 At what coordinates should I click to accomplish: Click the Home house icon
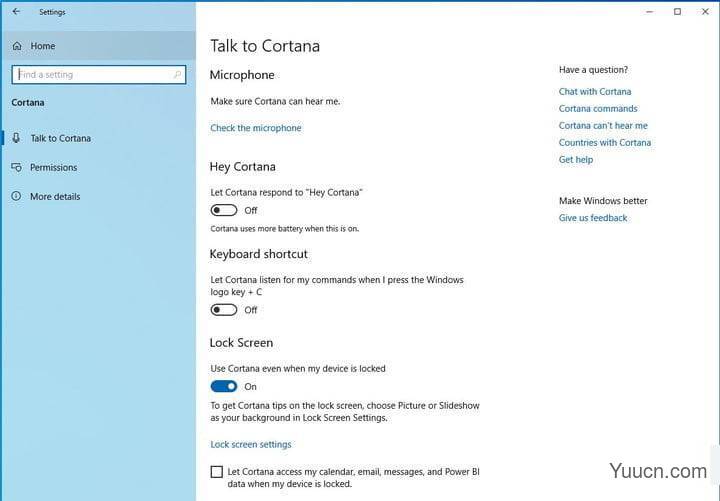click(x=17, y=46)
